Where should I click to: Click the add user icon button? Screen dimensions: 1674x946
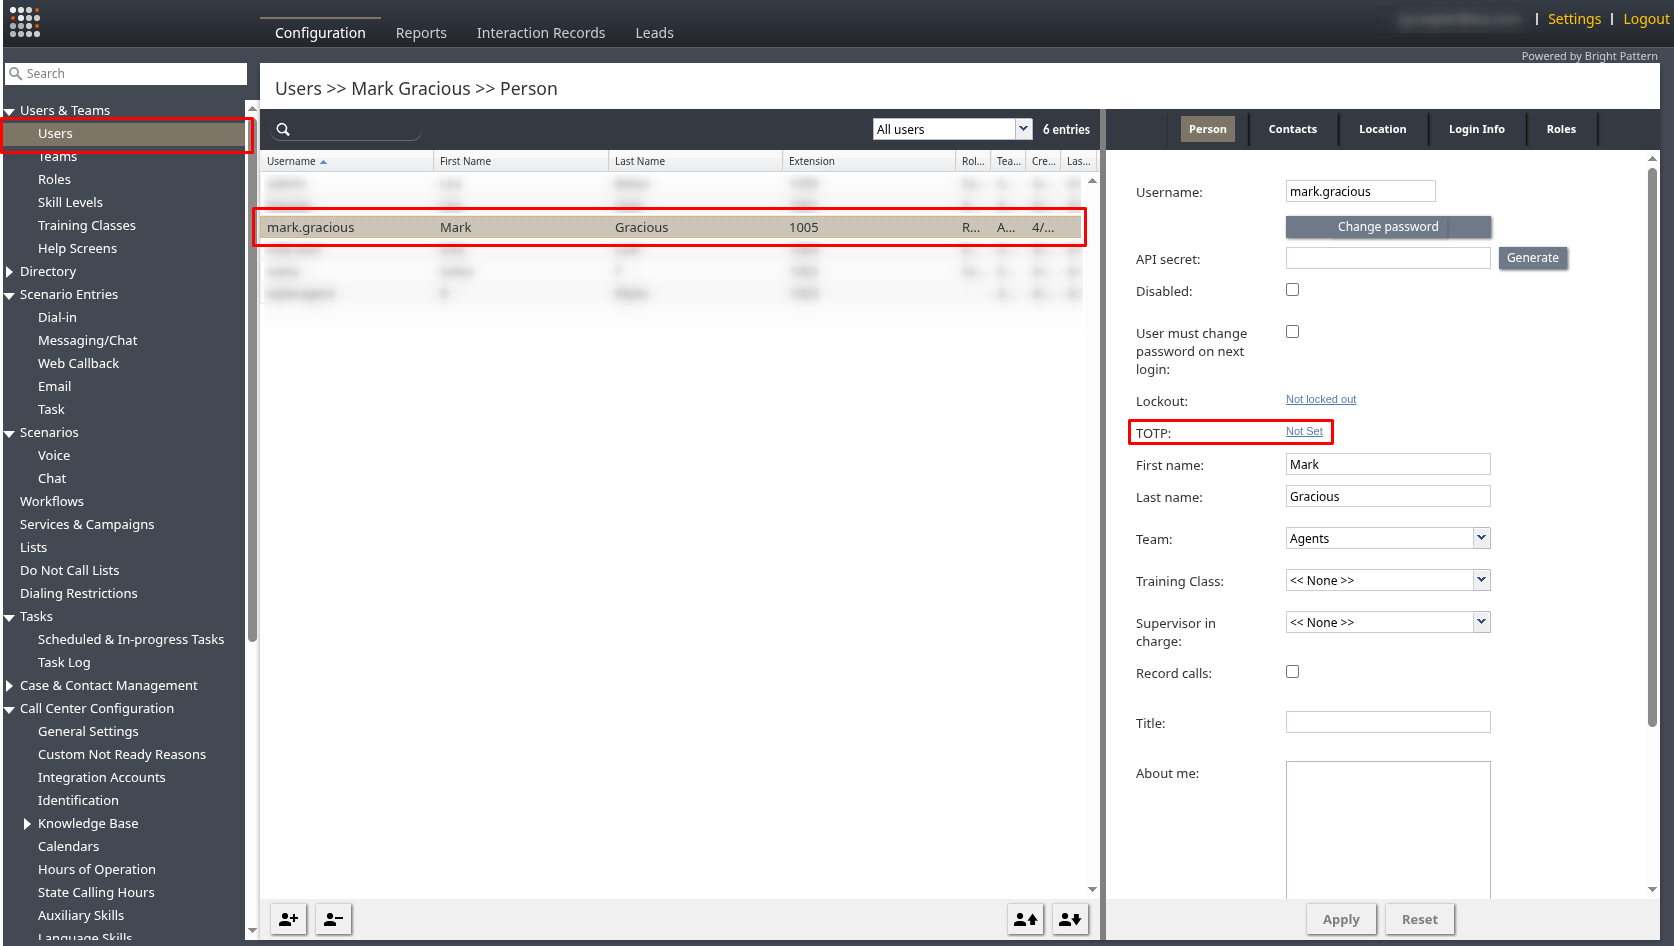pos(288,919)
